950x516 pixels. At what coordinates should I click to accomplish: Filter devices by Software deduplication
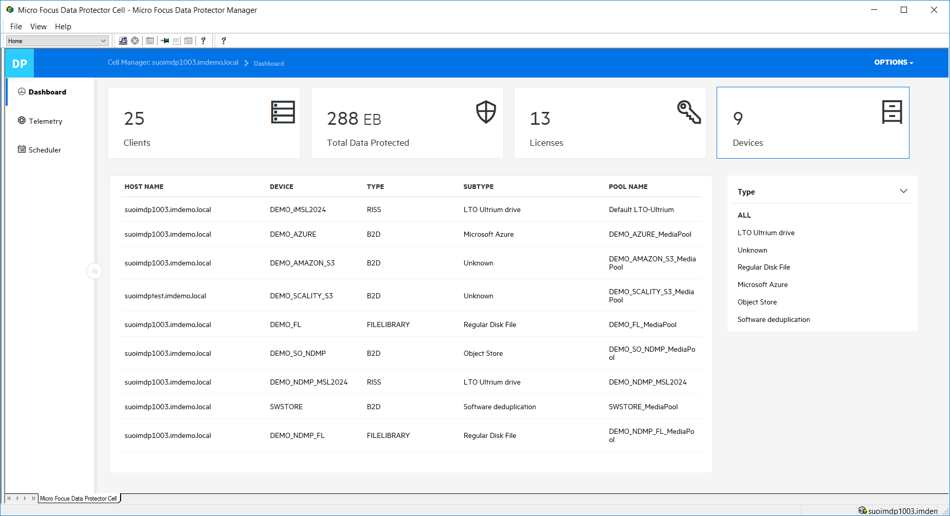coord(774,320)
